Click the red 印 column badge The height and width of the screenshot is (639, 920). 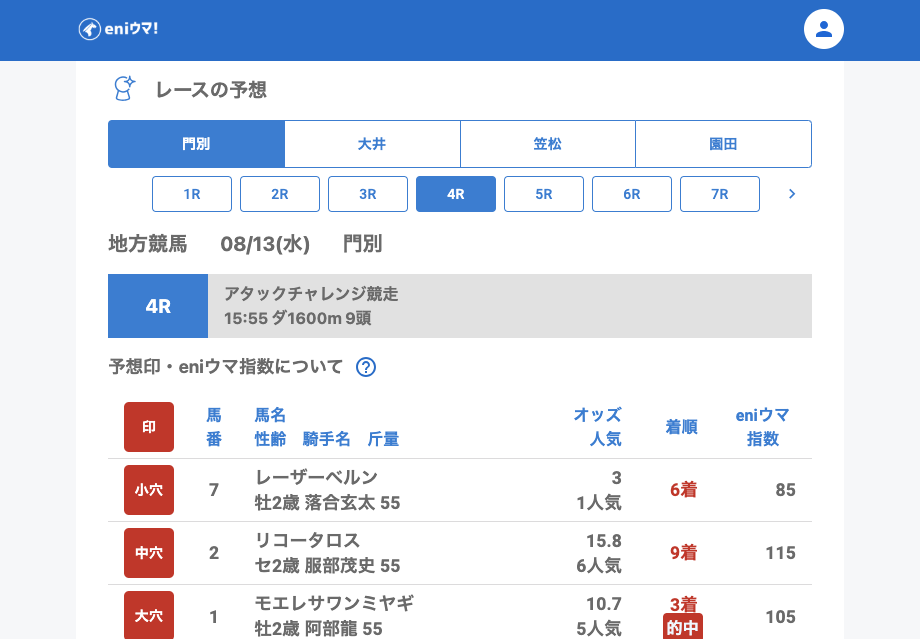(149, 427)
